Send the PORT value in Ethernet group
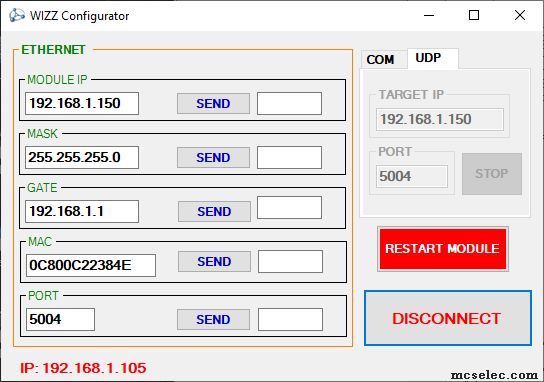Image resolution: width=544 pixels, height=382 pixels. tap(213, 320)
